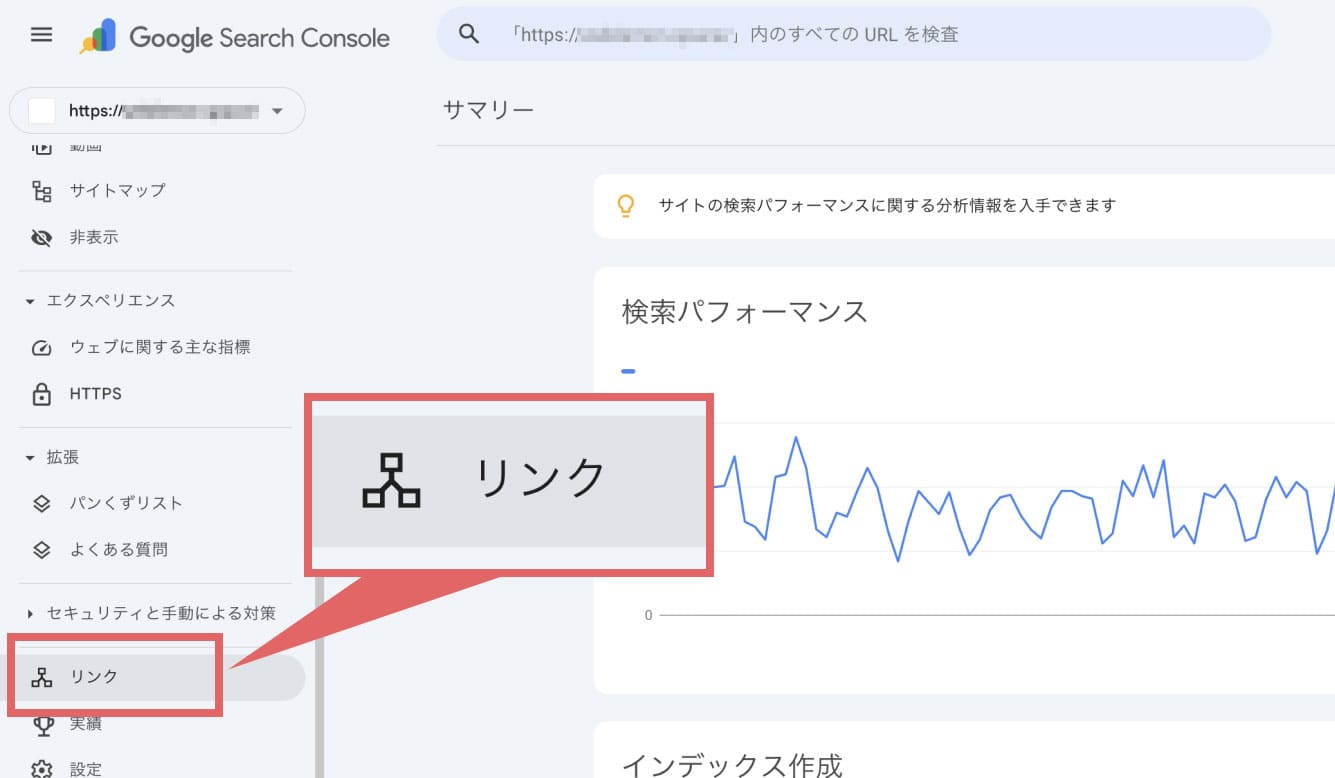Open the property selector dropdown
Screen dimensions: 1335x778
pyautogui.click(x=279, y=110)
